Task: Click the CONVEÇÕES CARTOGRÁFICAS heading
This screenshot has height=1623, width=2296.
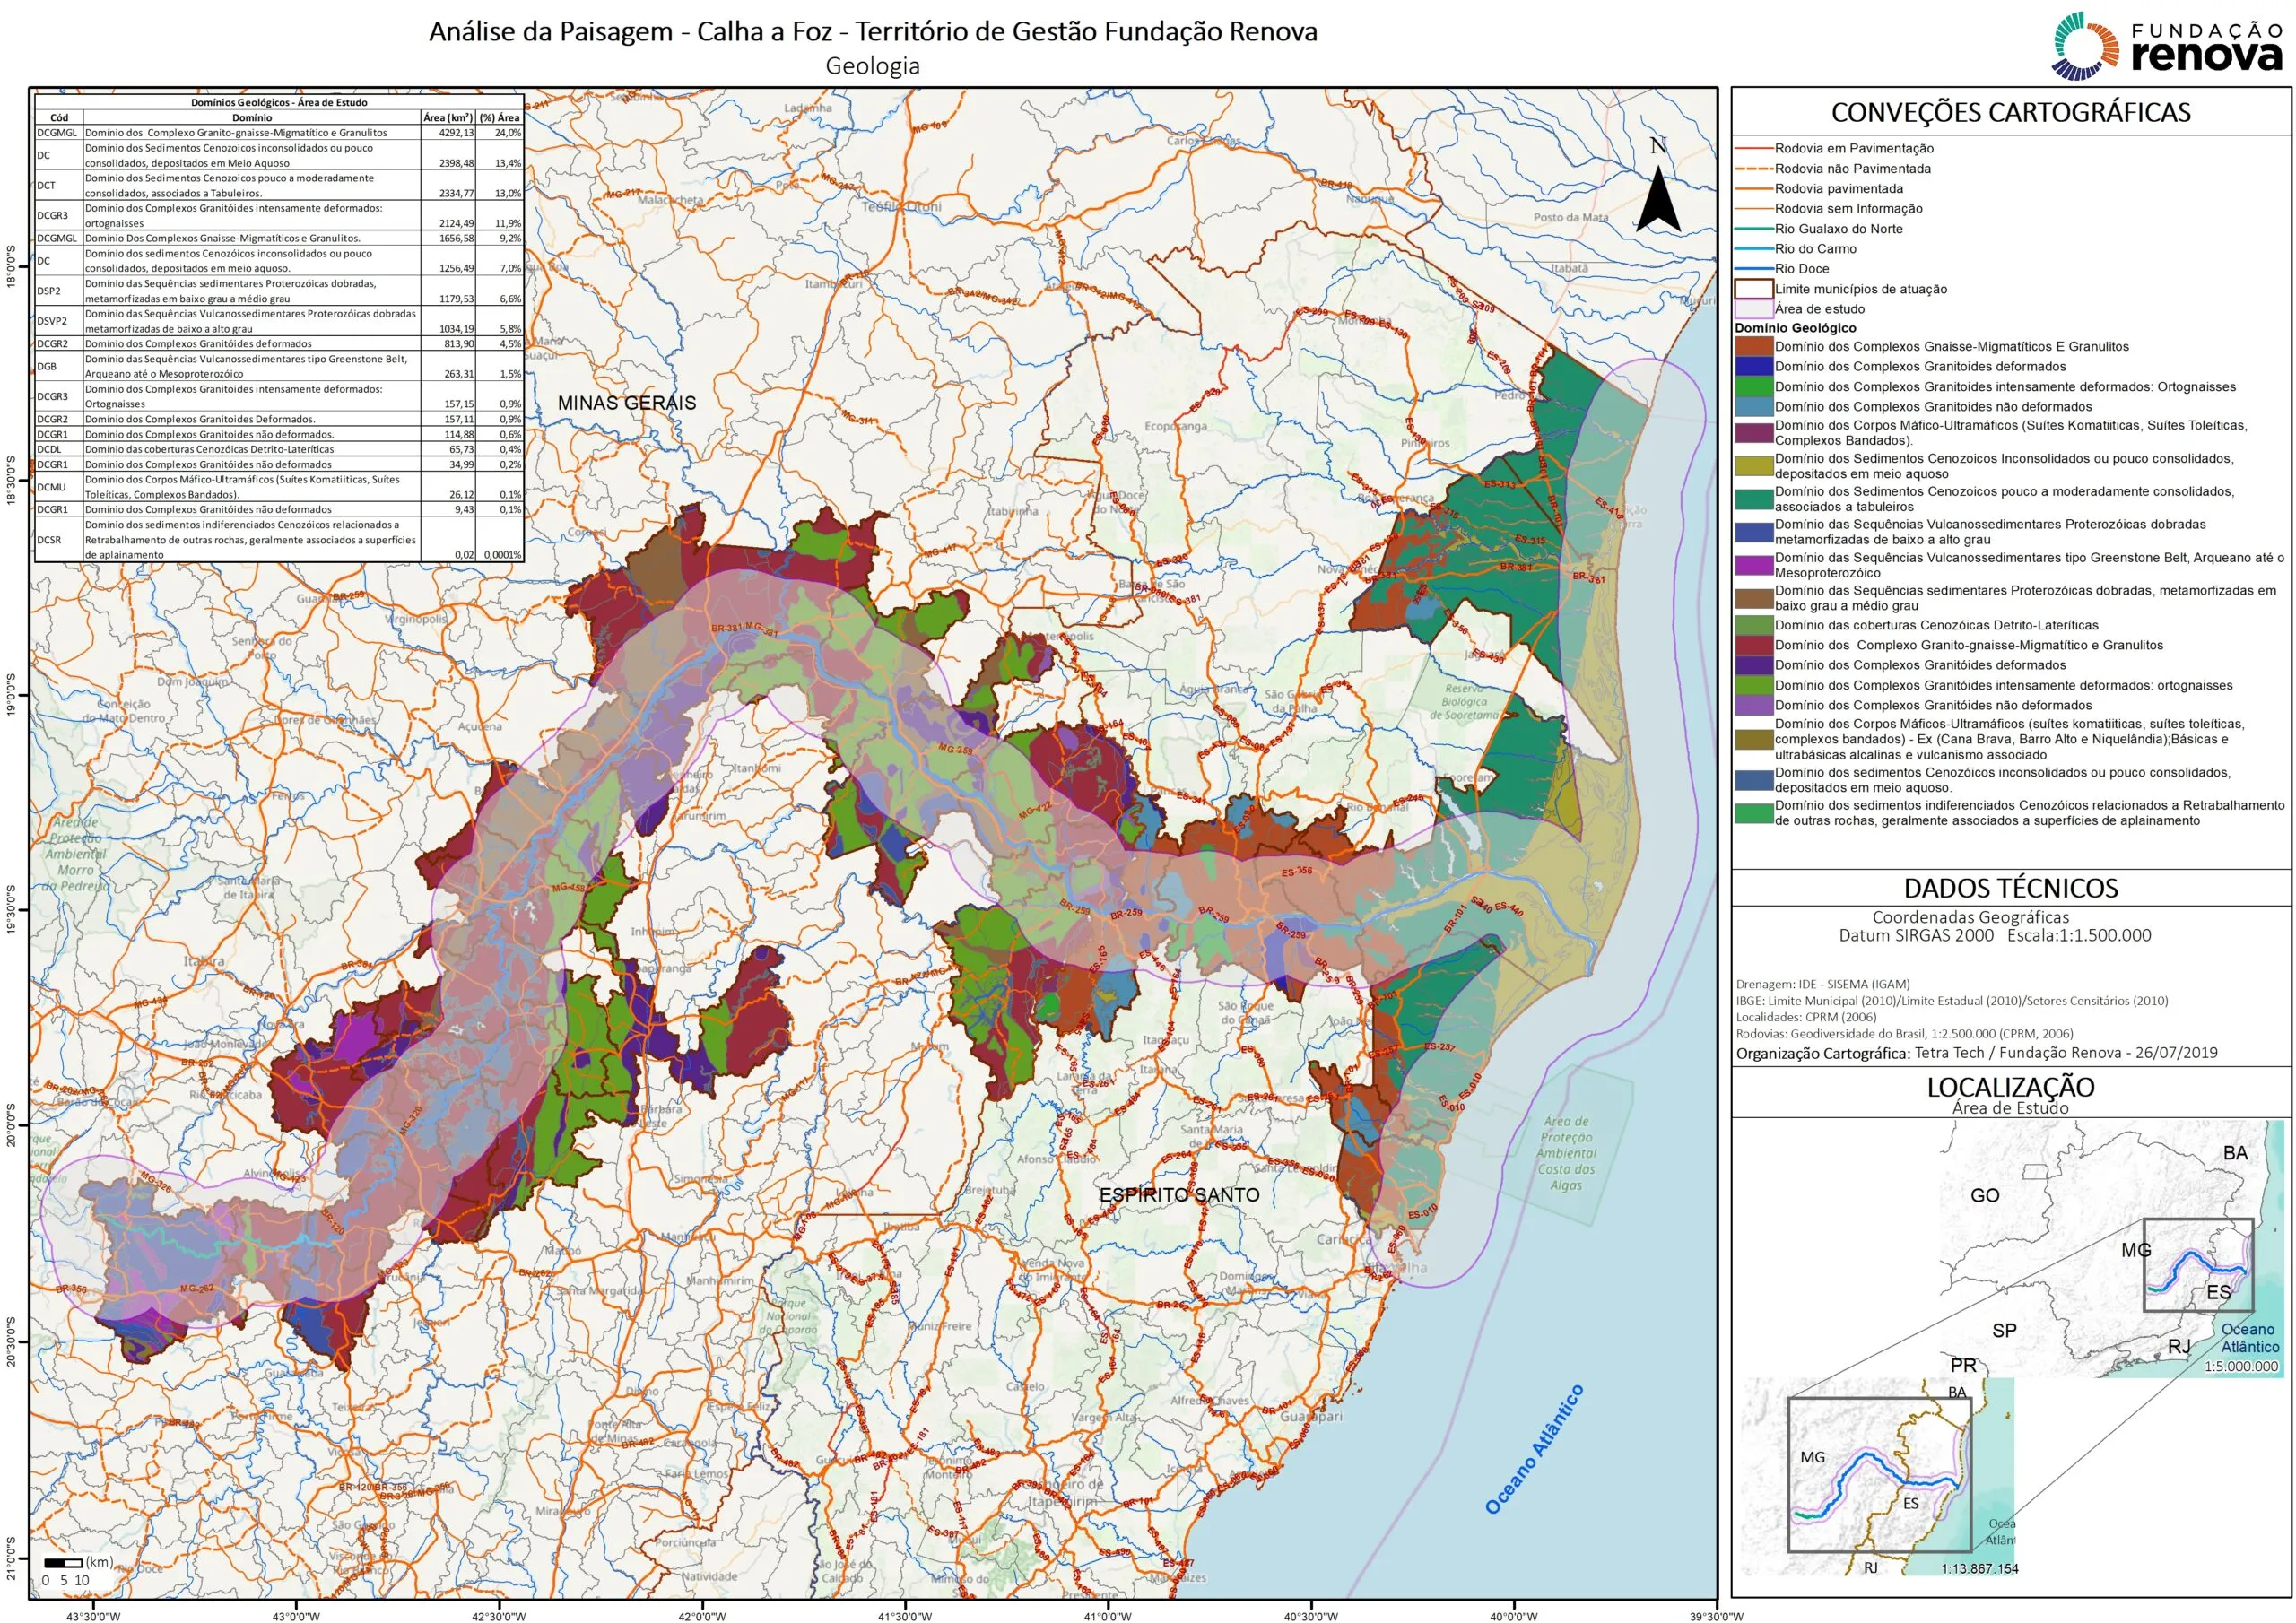Action: (2011, 112)
